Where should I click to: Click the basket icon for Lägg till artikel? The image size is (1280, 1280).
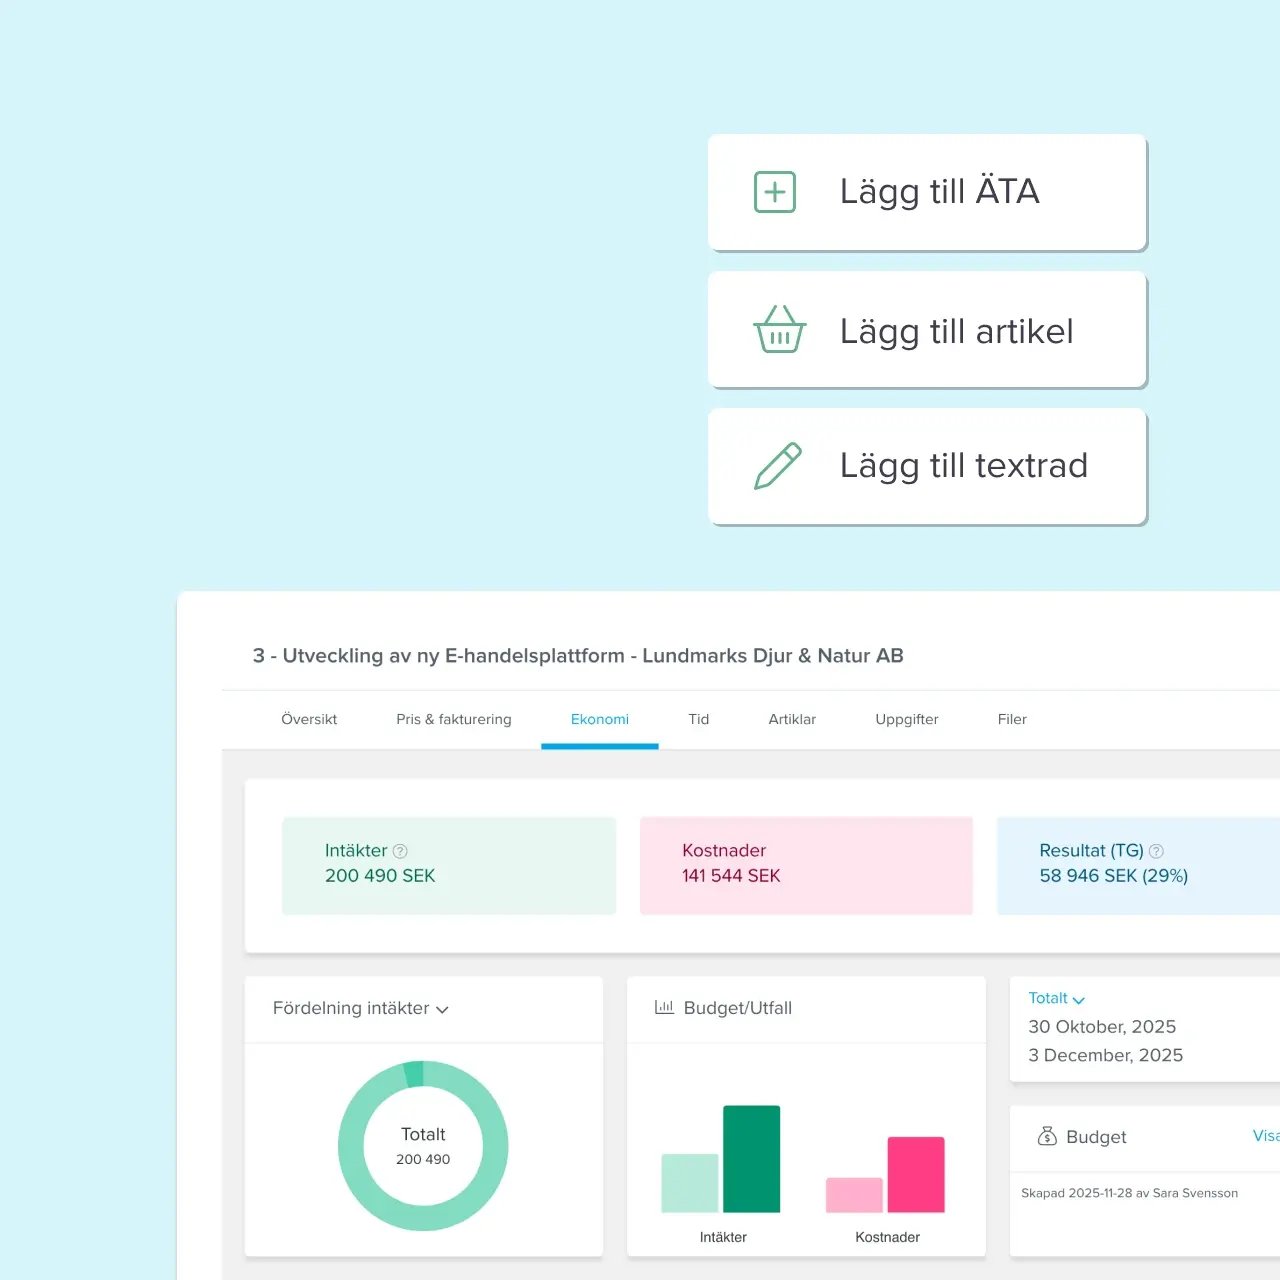click(779, 330)
